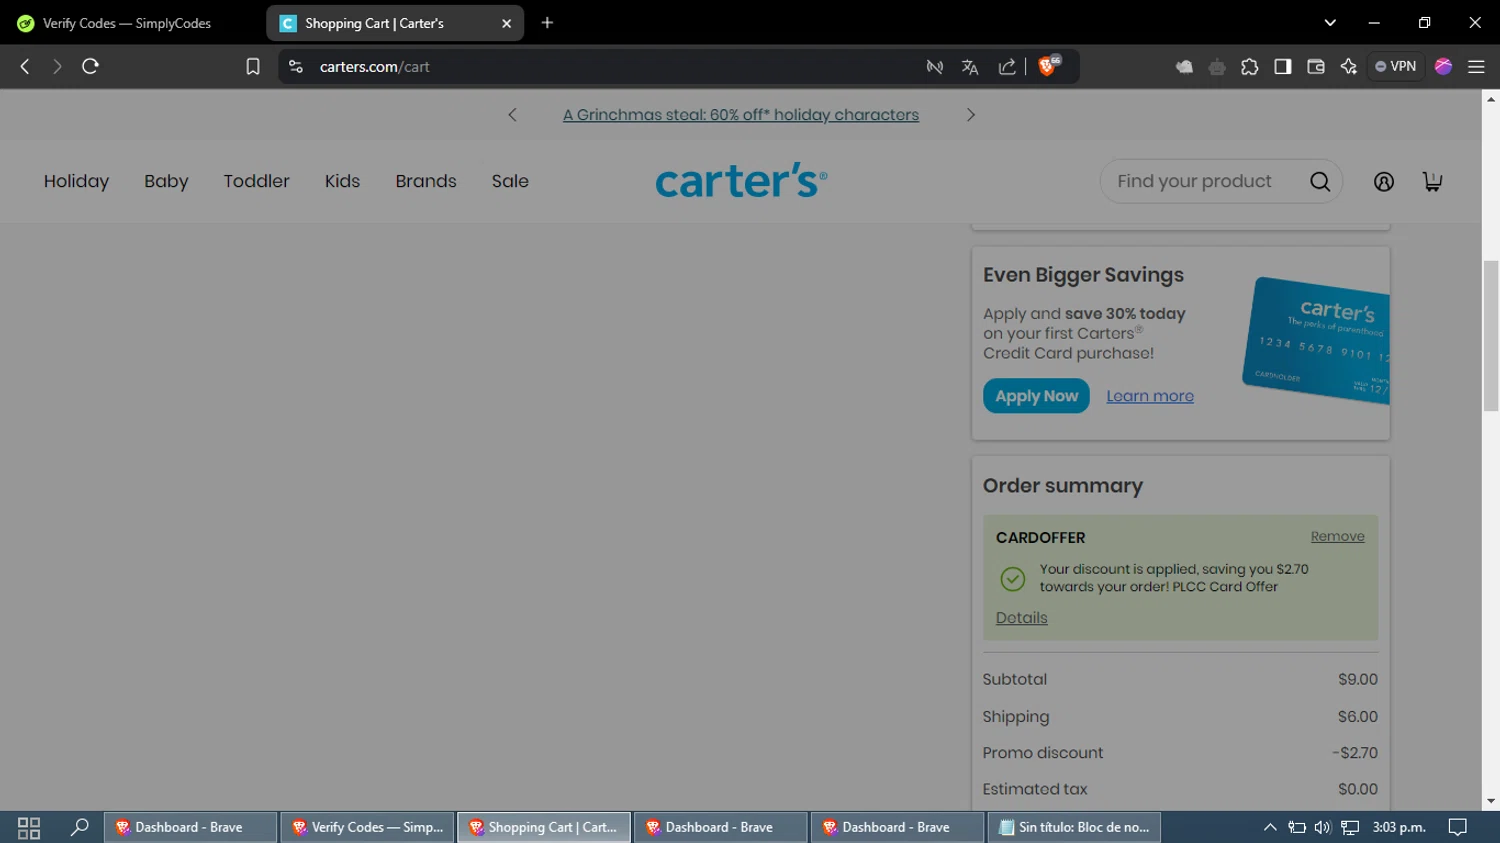The width and height of the screenshot is (1500, 843).
Task: Click the scrollbar up arrow
Action: click(1491, 99)
